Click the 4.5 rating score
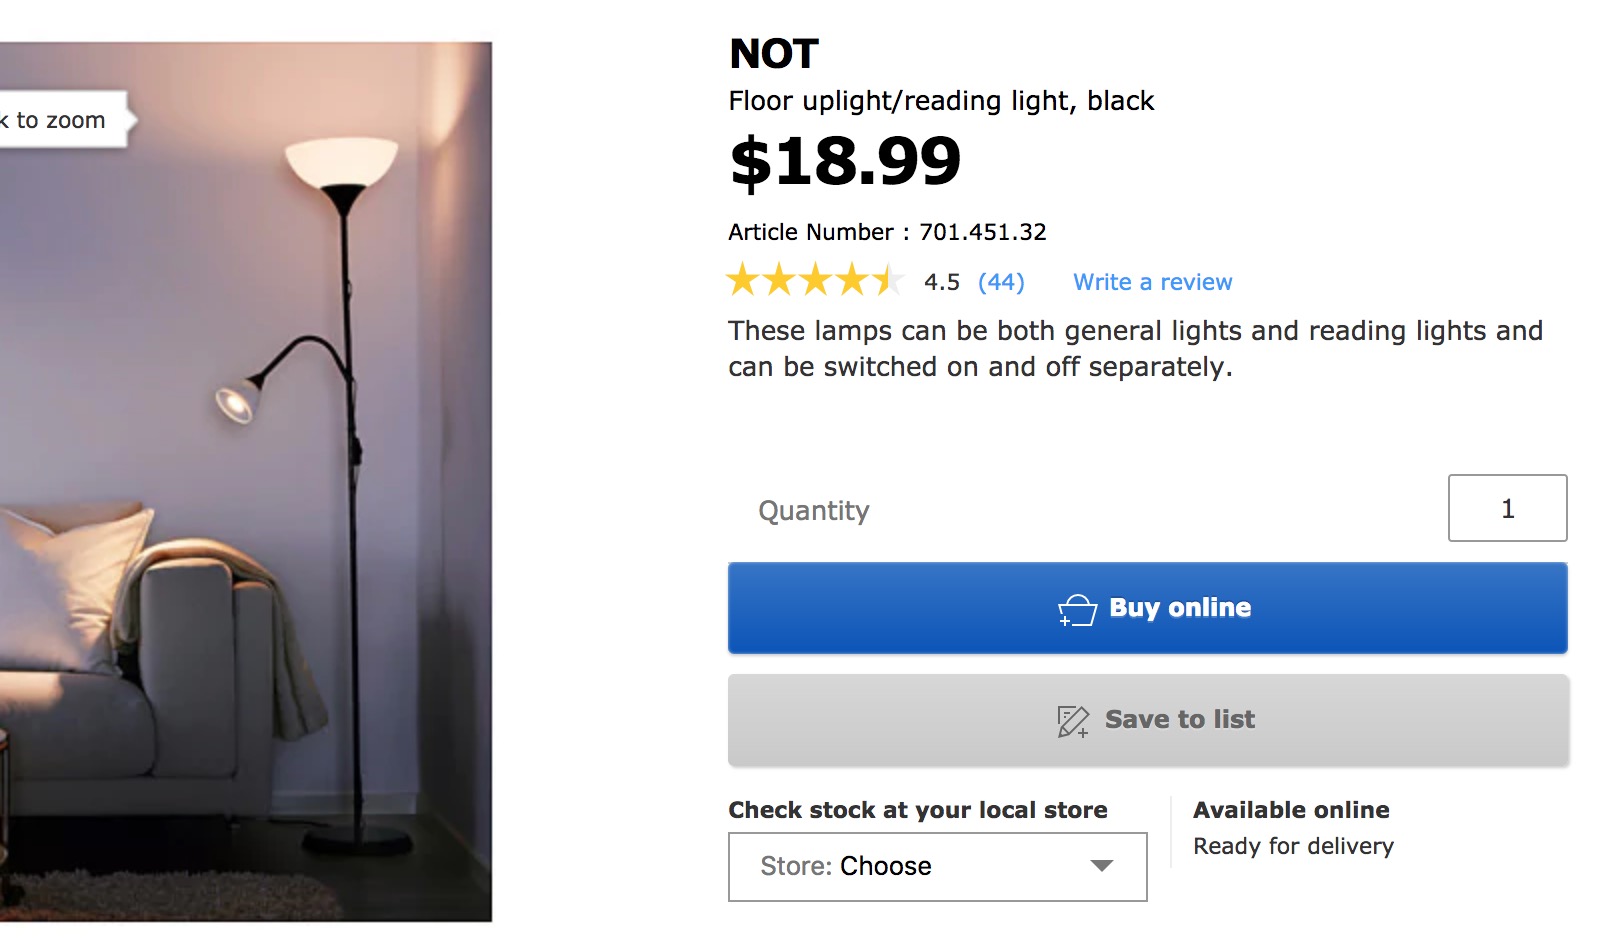This screenshot has height=948, width=1622. [x=941, y=282]
